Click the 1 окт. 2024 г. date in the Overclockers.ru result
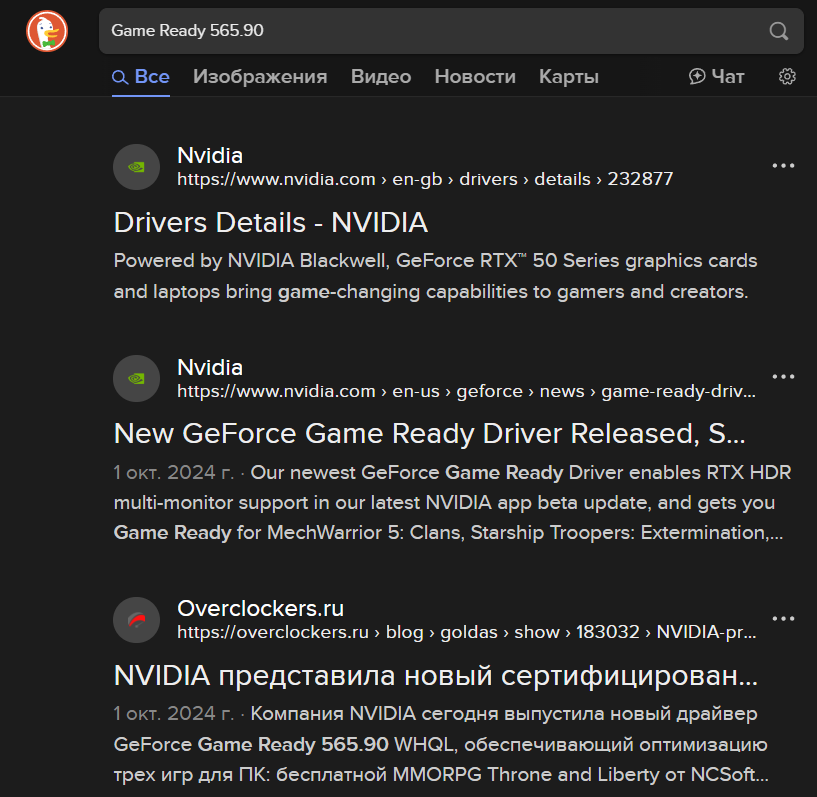This screenshot has width=817, height=797. point(174,714)
